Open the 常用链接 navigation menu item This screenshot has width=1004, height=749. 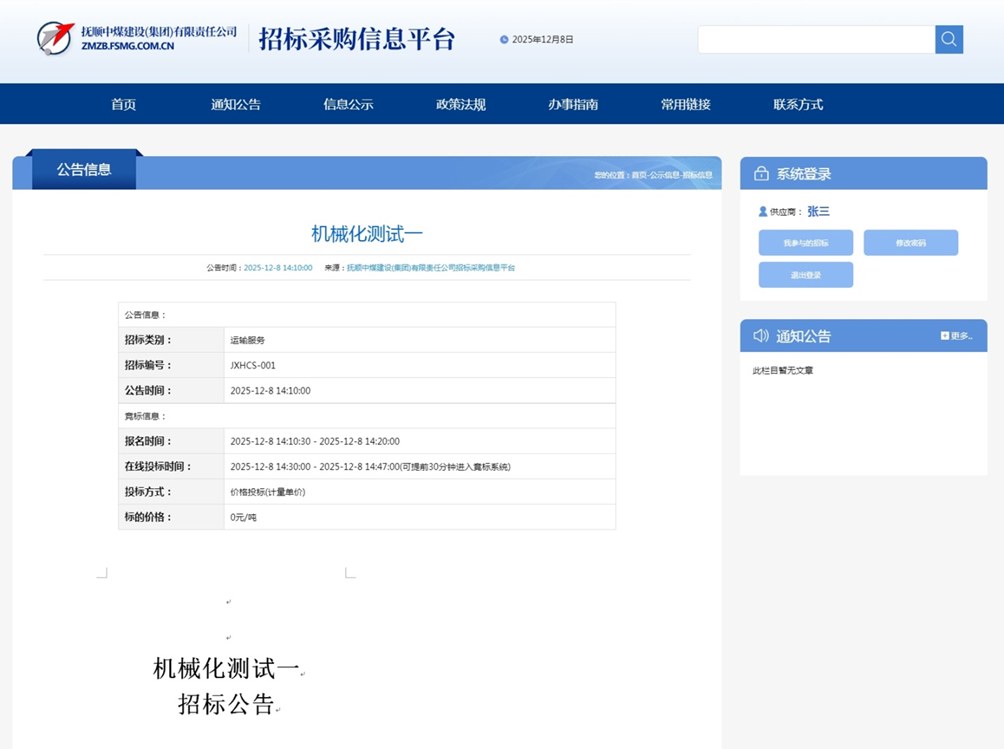coord(686,104)
